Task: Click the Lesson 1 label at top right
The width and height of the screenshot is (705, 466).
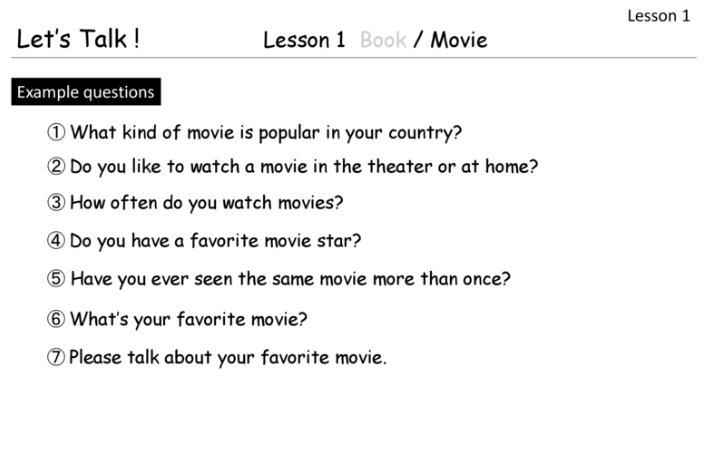Action: [x=658, y=15]
